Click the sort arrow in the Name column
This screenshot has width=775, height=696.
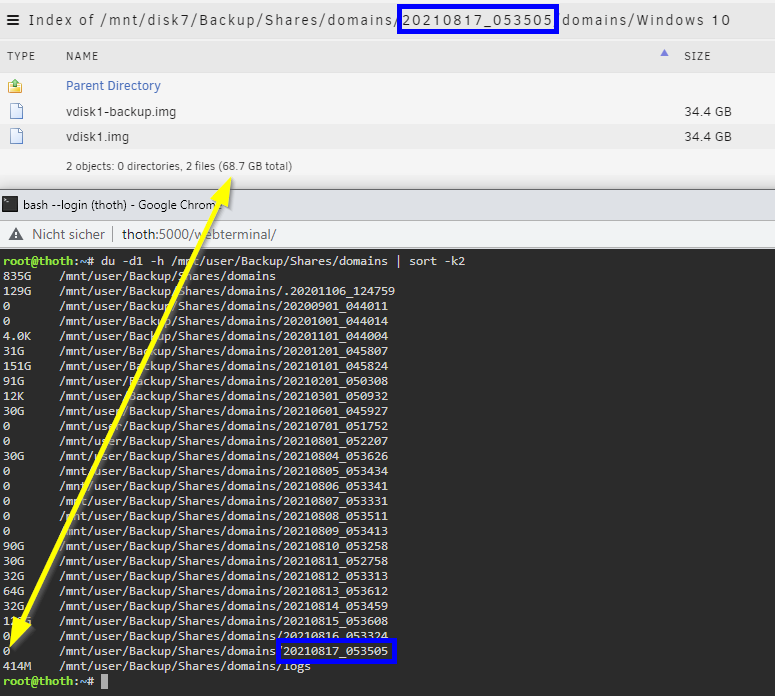pyautogui.click(x=664, y=53)
